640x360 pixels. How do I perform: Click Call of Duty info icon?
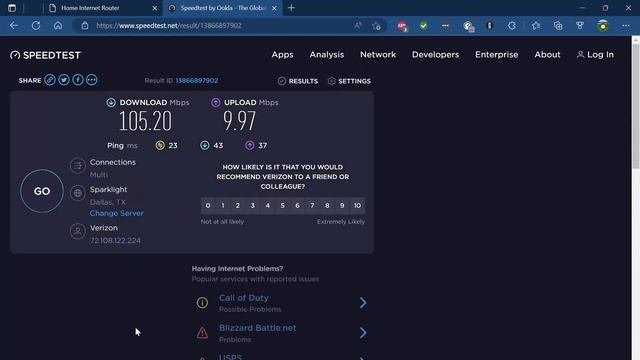pyautogui.click(x=202, y=303)
